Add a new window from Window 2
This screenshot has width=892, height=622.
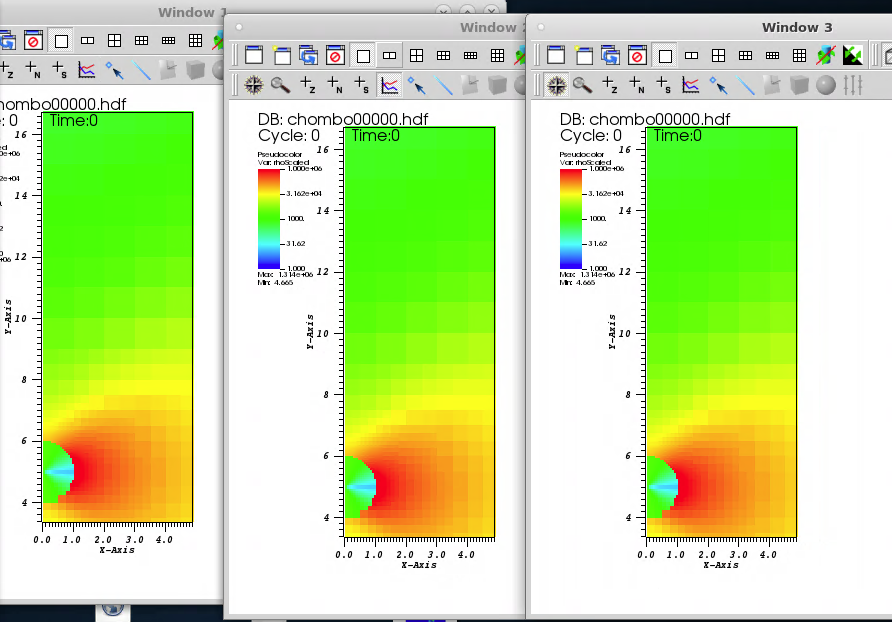pos(281,55)
